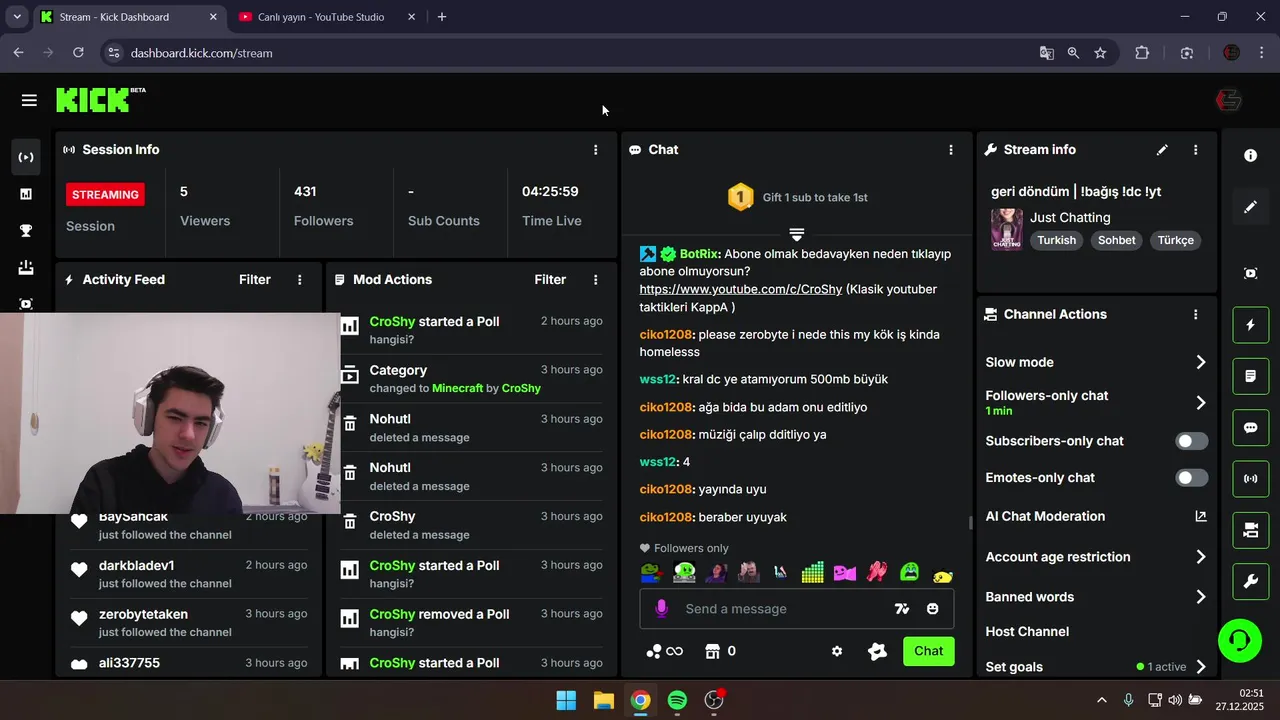
Task: Click the purple microphone icon in chat box
Action: pyautogui.click(x=661, y=608)
